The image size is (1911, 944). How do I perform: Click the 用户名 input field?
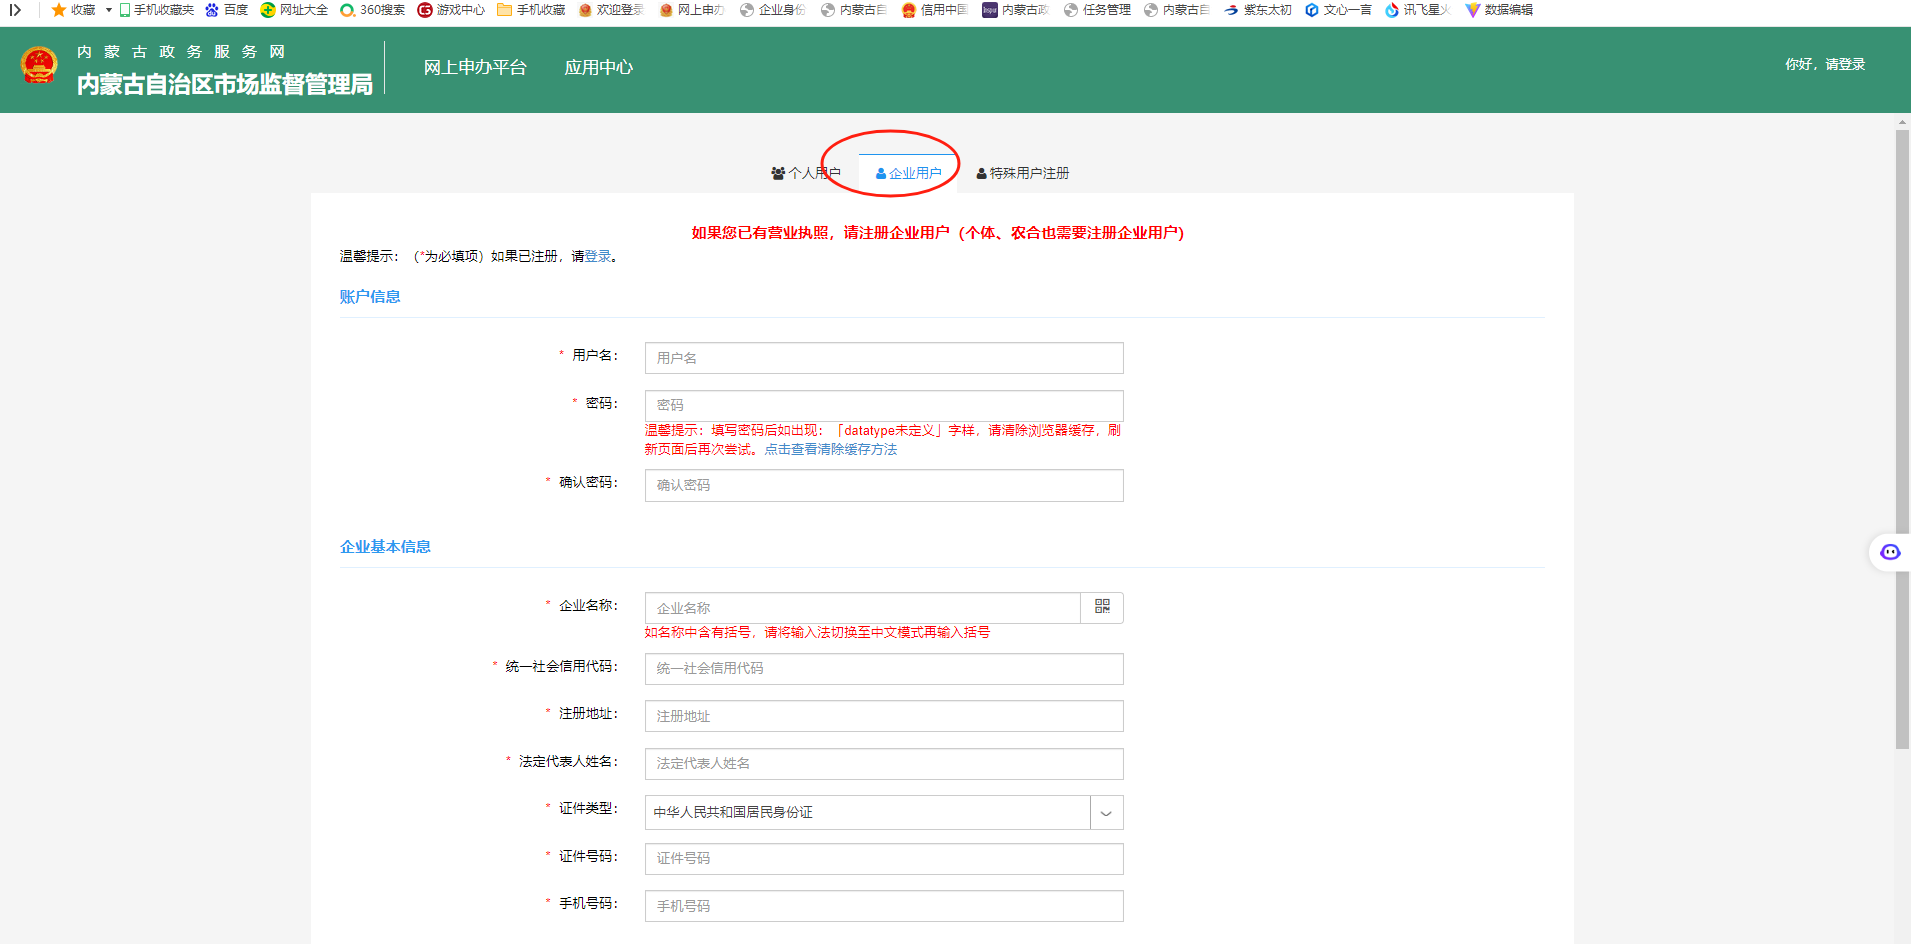[883, 358]
